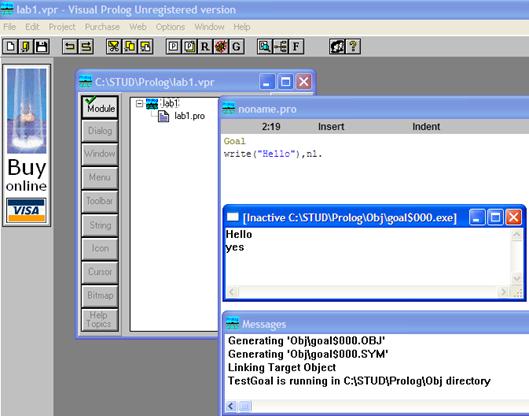The height and width of the screenshot is (416, 529).
Task: Maximize the goal$000.exe output window
Action: click(495, 217)
